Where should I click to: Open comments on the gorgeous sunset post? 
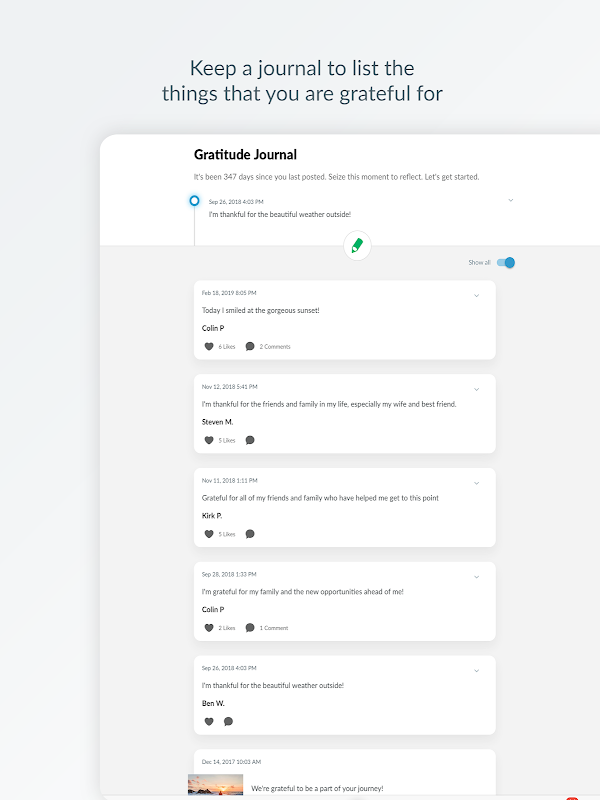[x=250, y=346]
